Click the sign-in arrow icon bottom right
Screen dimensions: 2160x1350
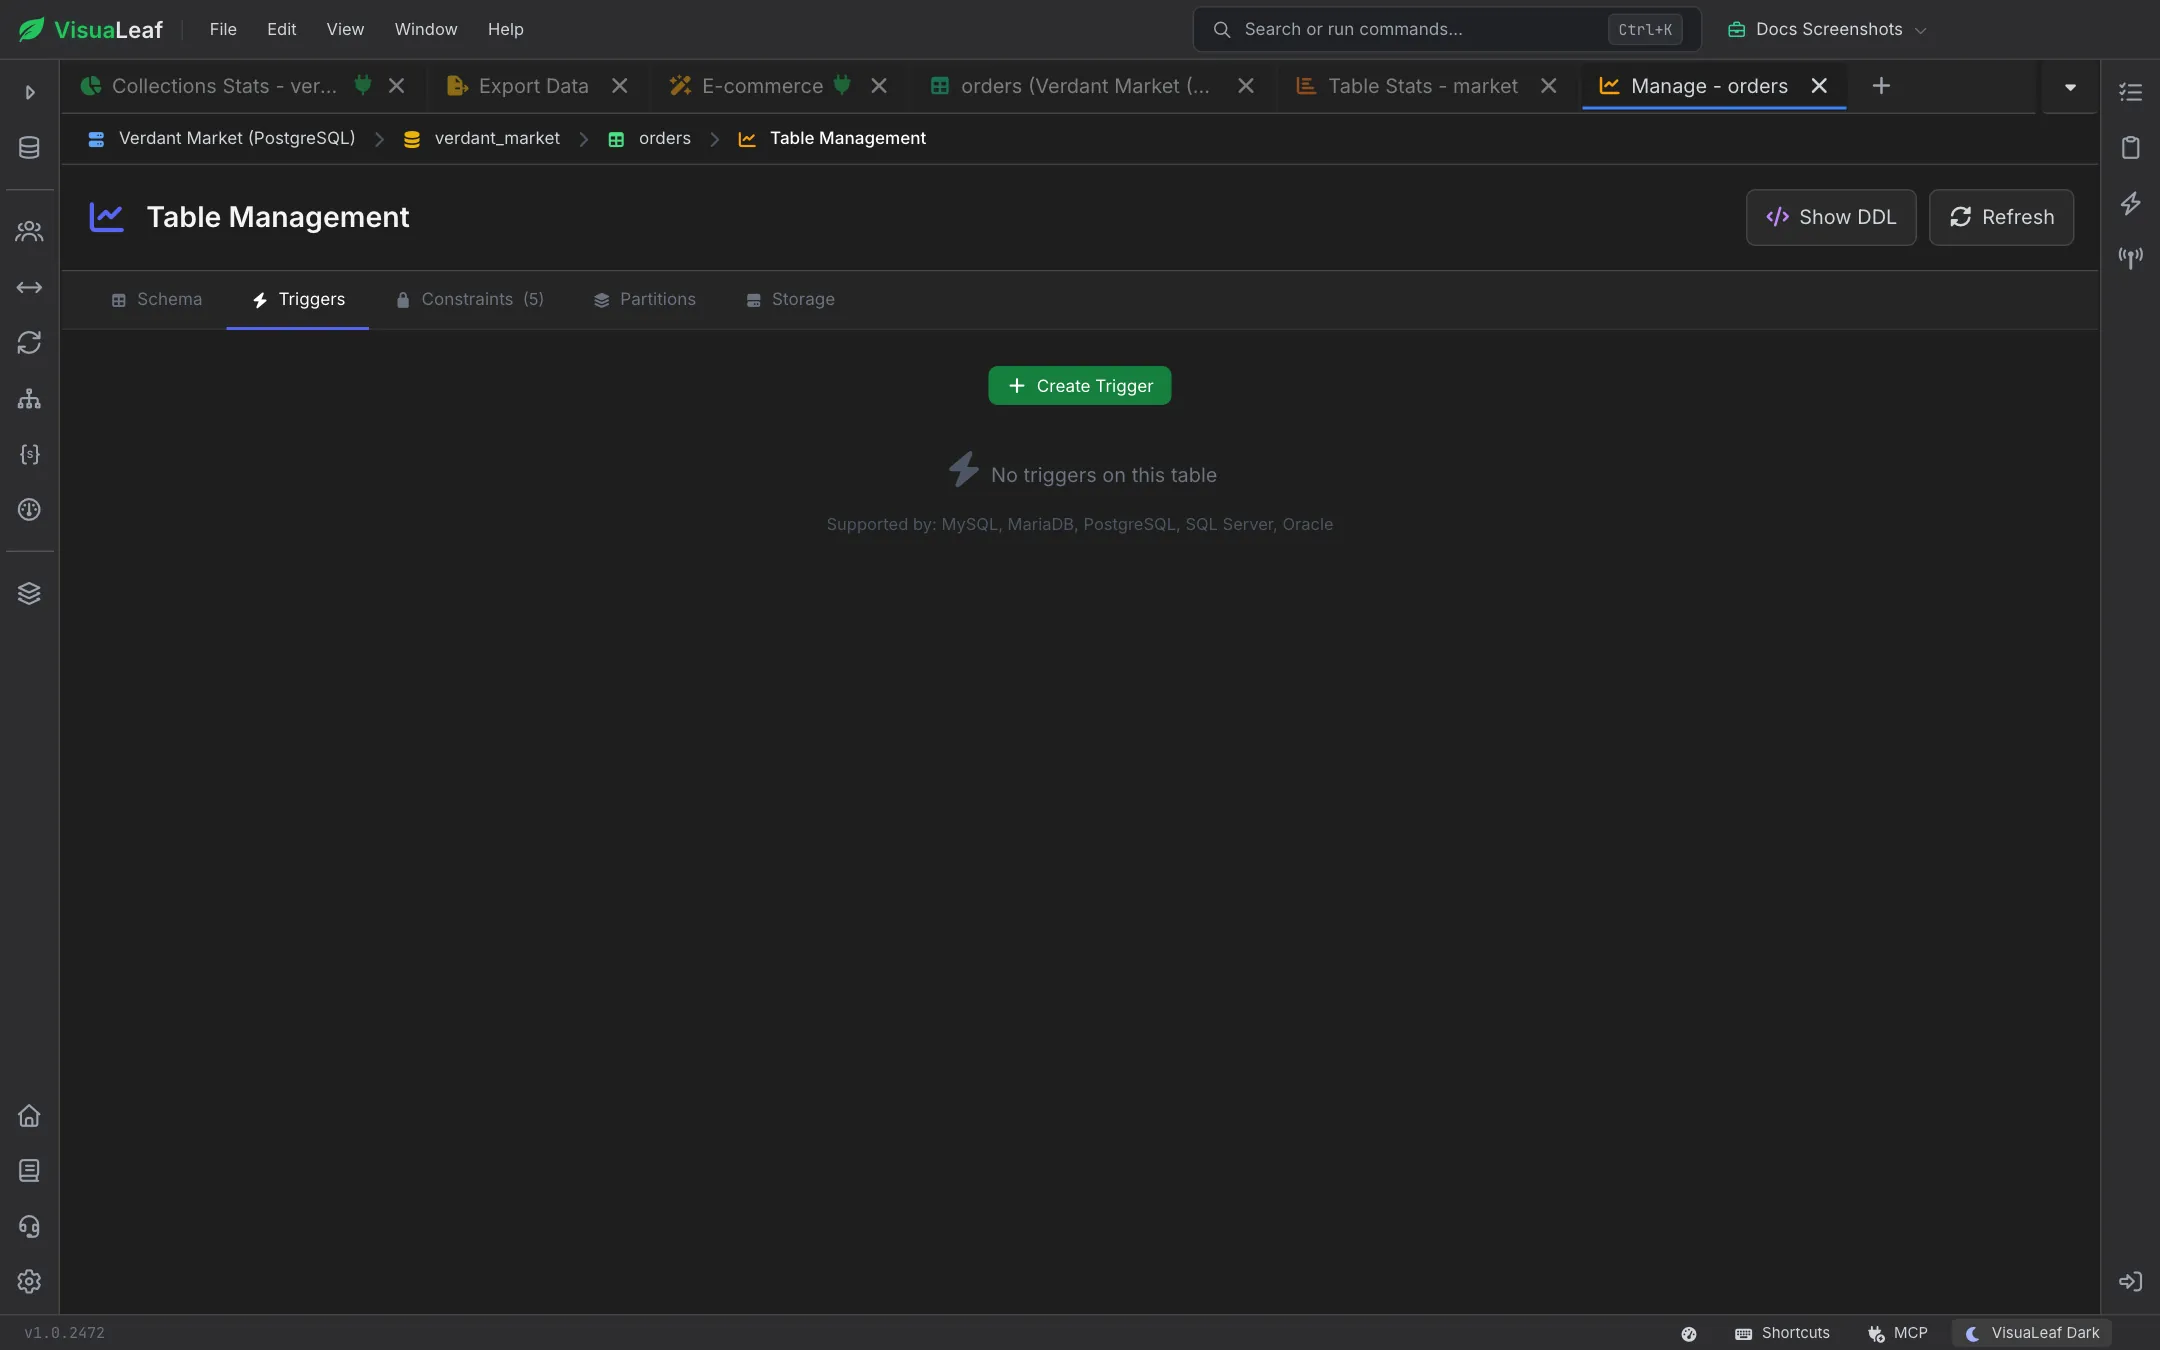click(2131, 1282)
